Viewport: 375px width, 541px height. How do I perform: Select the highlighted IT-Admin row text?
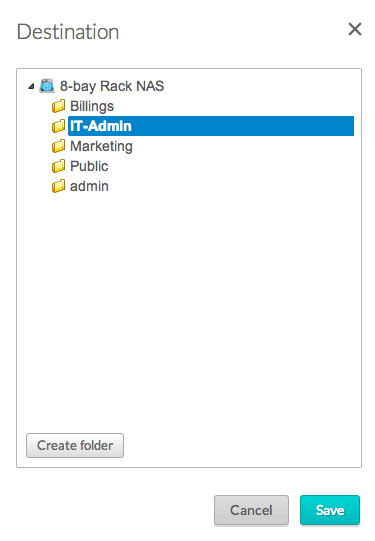click(101, 126)
